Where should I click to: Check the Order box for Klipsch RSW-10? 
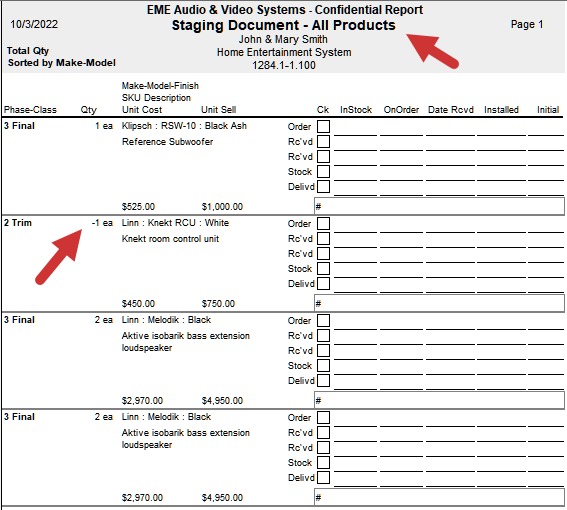[x=323, y=127]
